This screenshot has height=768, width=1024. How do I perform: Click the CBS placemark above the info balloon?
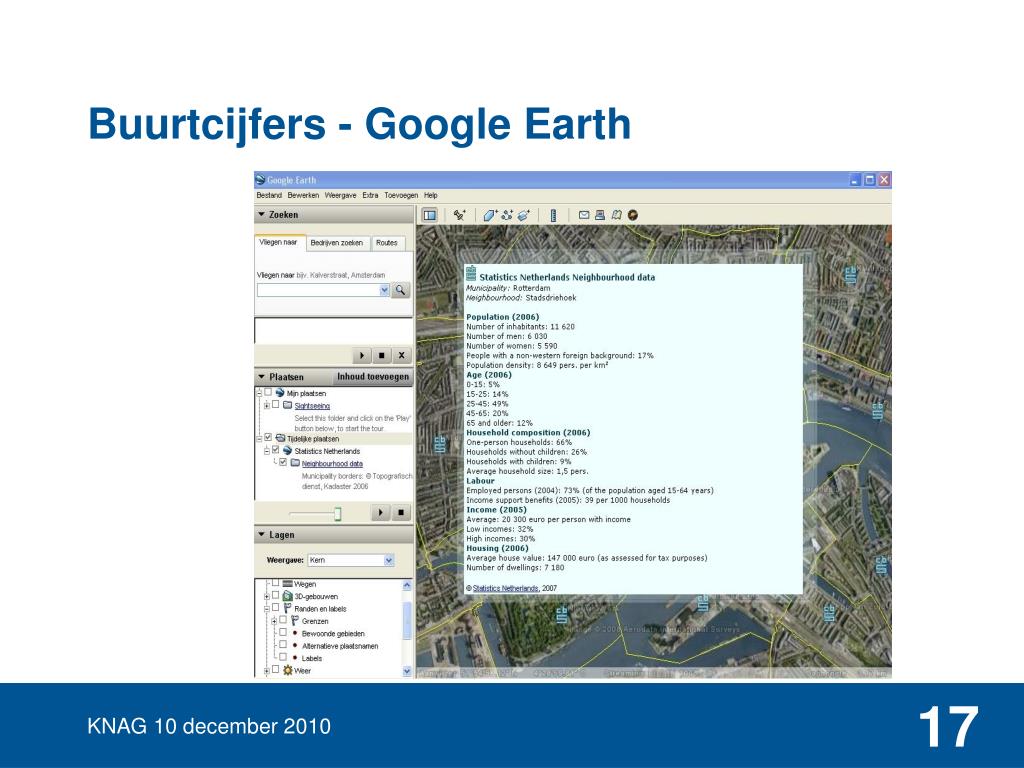coord(850,276)
